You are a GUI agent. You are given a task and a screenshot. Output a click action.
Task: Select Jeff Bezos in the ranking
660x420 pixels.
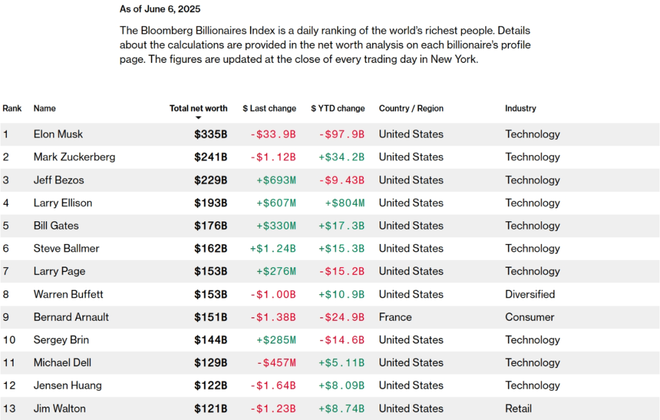[58, 180]
